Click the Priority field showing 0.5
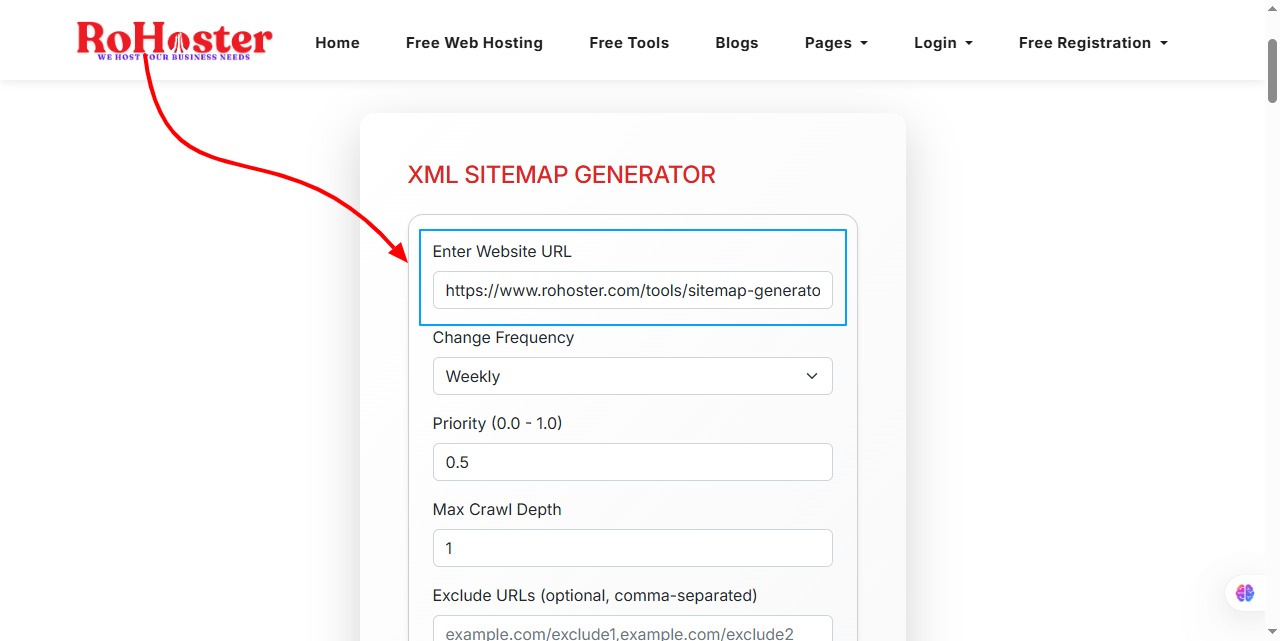This screenshot has height=641, width=1280. pyautogui.click(x=633, y=462)
